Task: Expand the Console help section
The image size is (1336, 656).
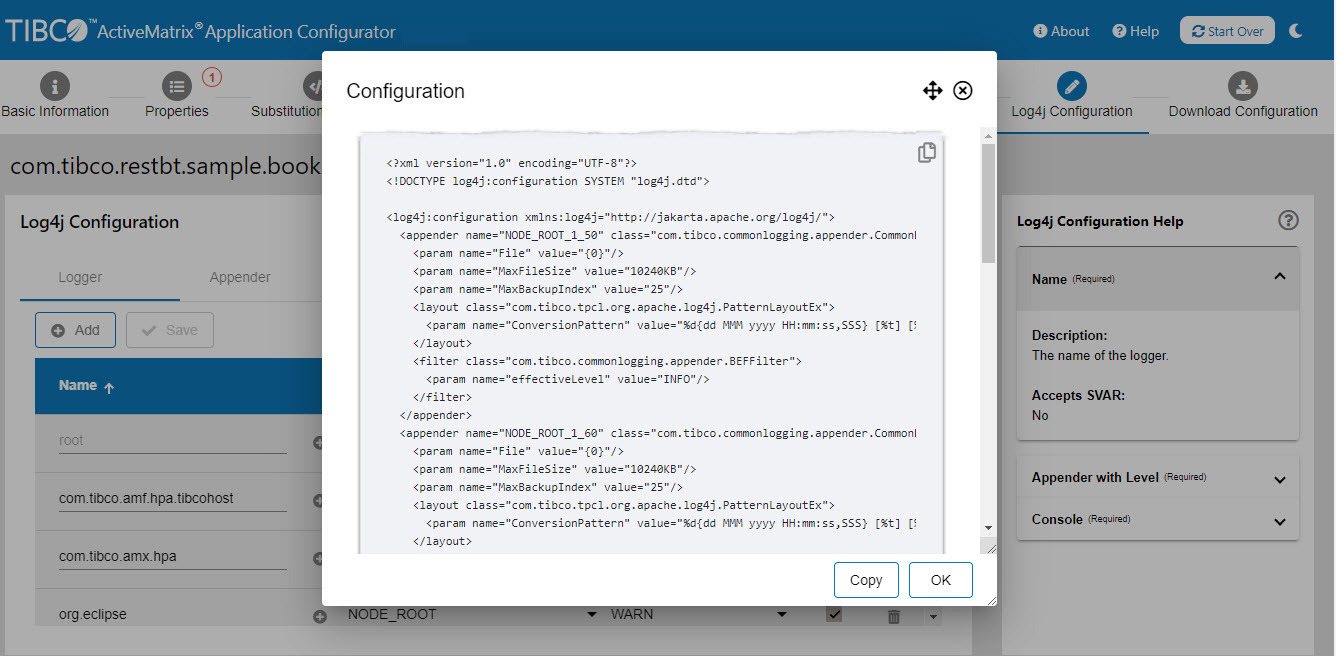Action: 1279,521
